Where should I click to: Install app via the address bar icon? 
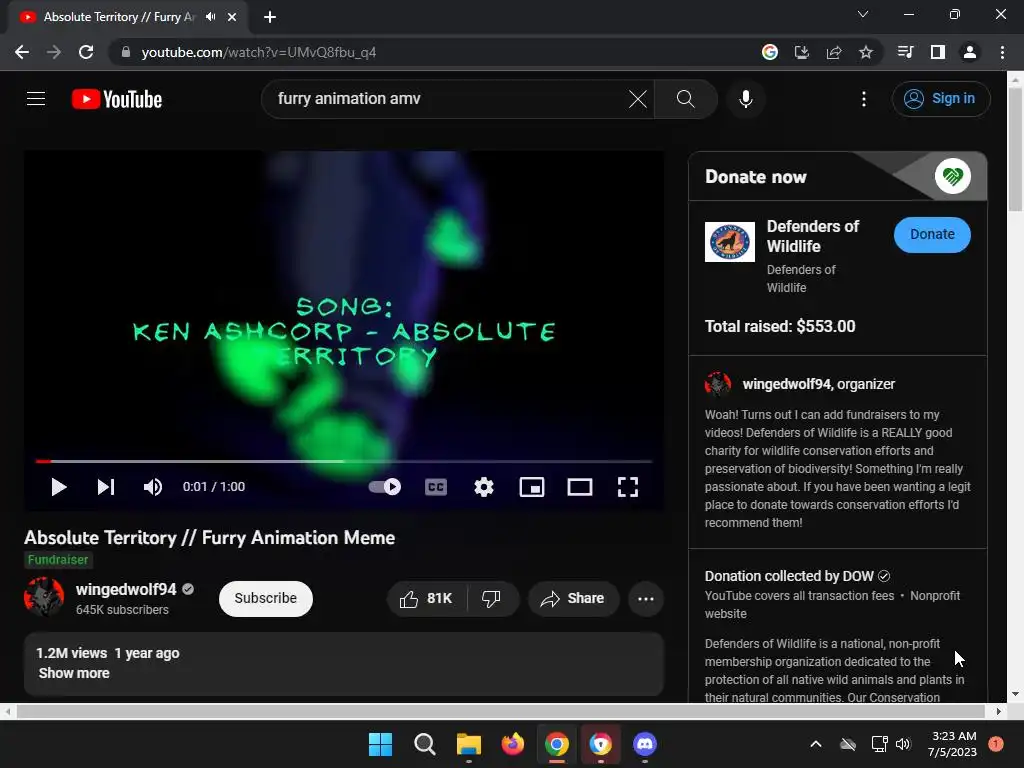801,52
